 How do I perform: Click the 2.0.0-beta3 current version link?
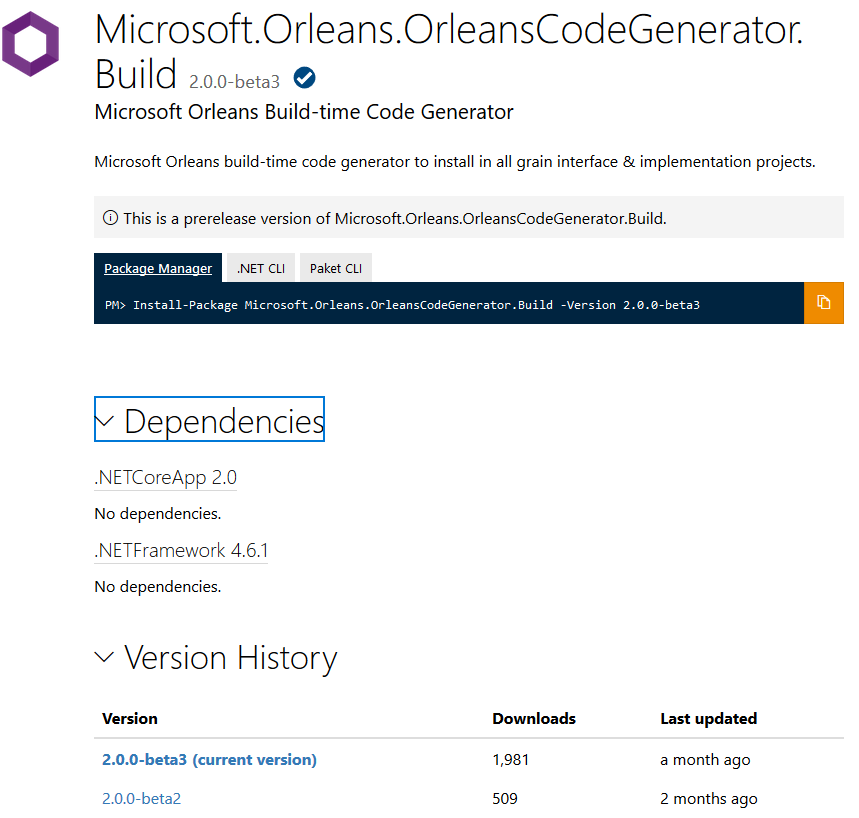click(208, 759)
